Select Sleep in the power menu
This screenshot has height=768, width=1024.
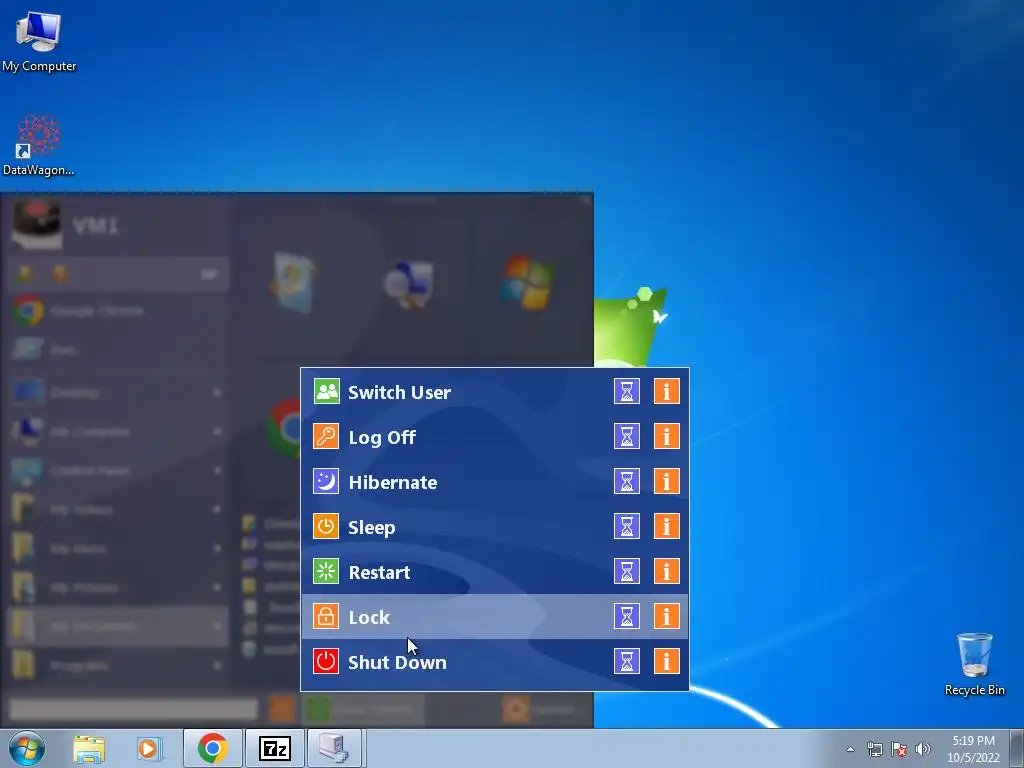click(494, 526)
